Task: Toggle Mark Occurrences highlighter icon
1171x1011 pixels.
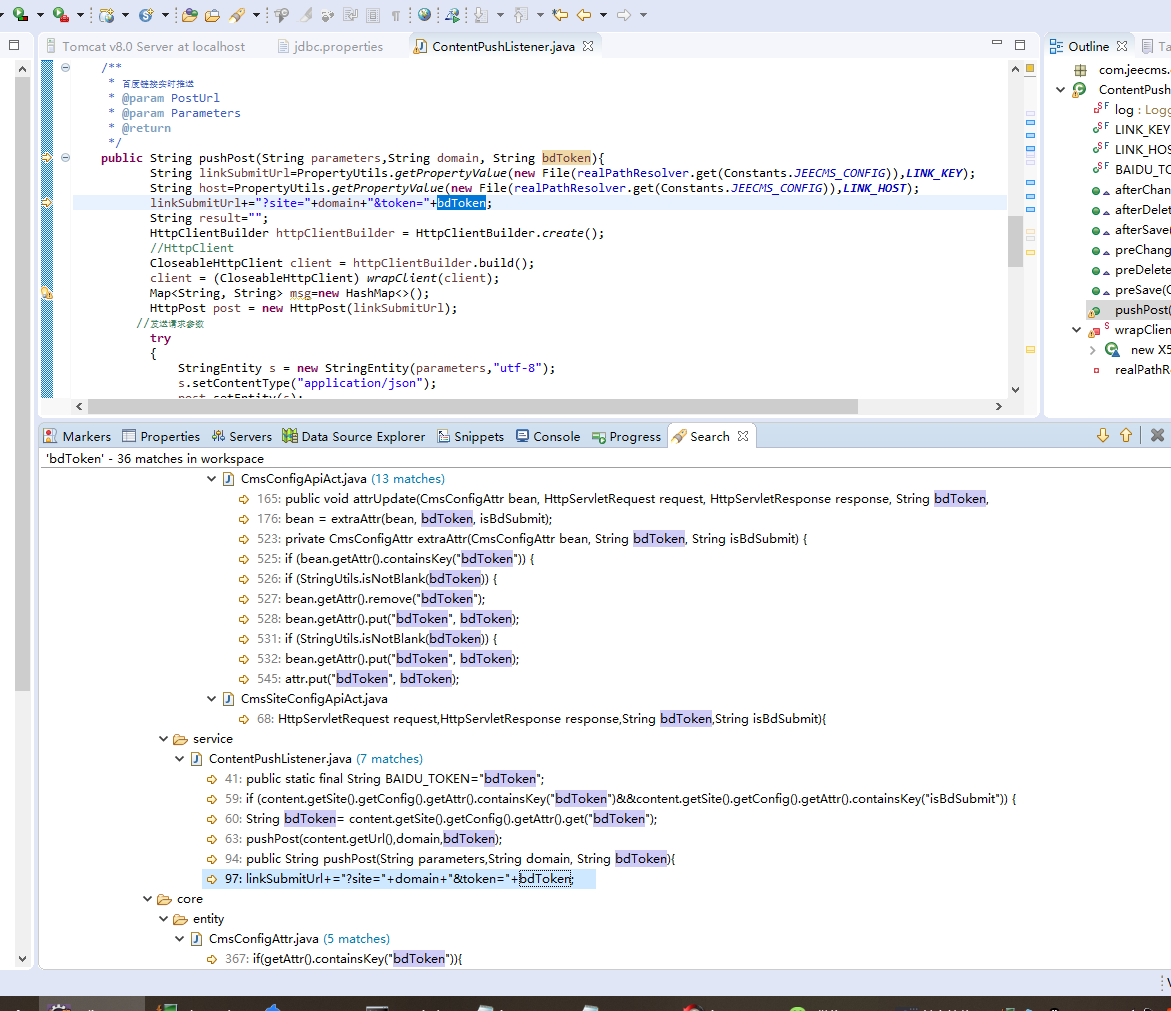Action: pyautogui.click(x=303, y=15)
